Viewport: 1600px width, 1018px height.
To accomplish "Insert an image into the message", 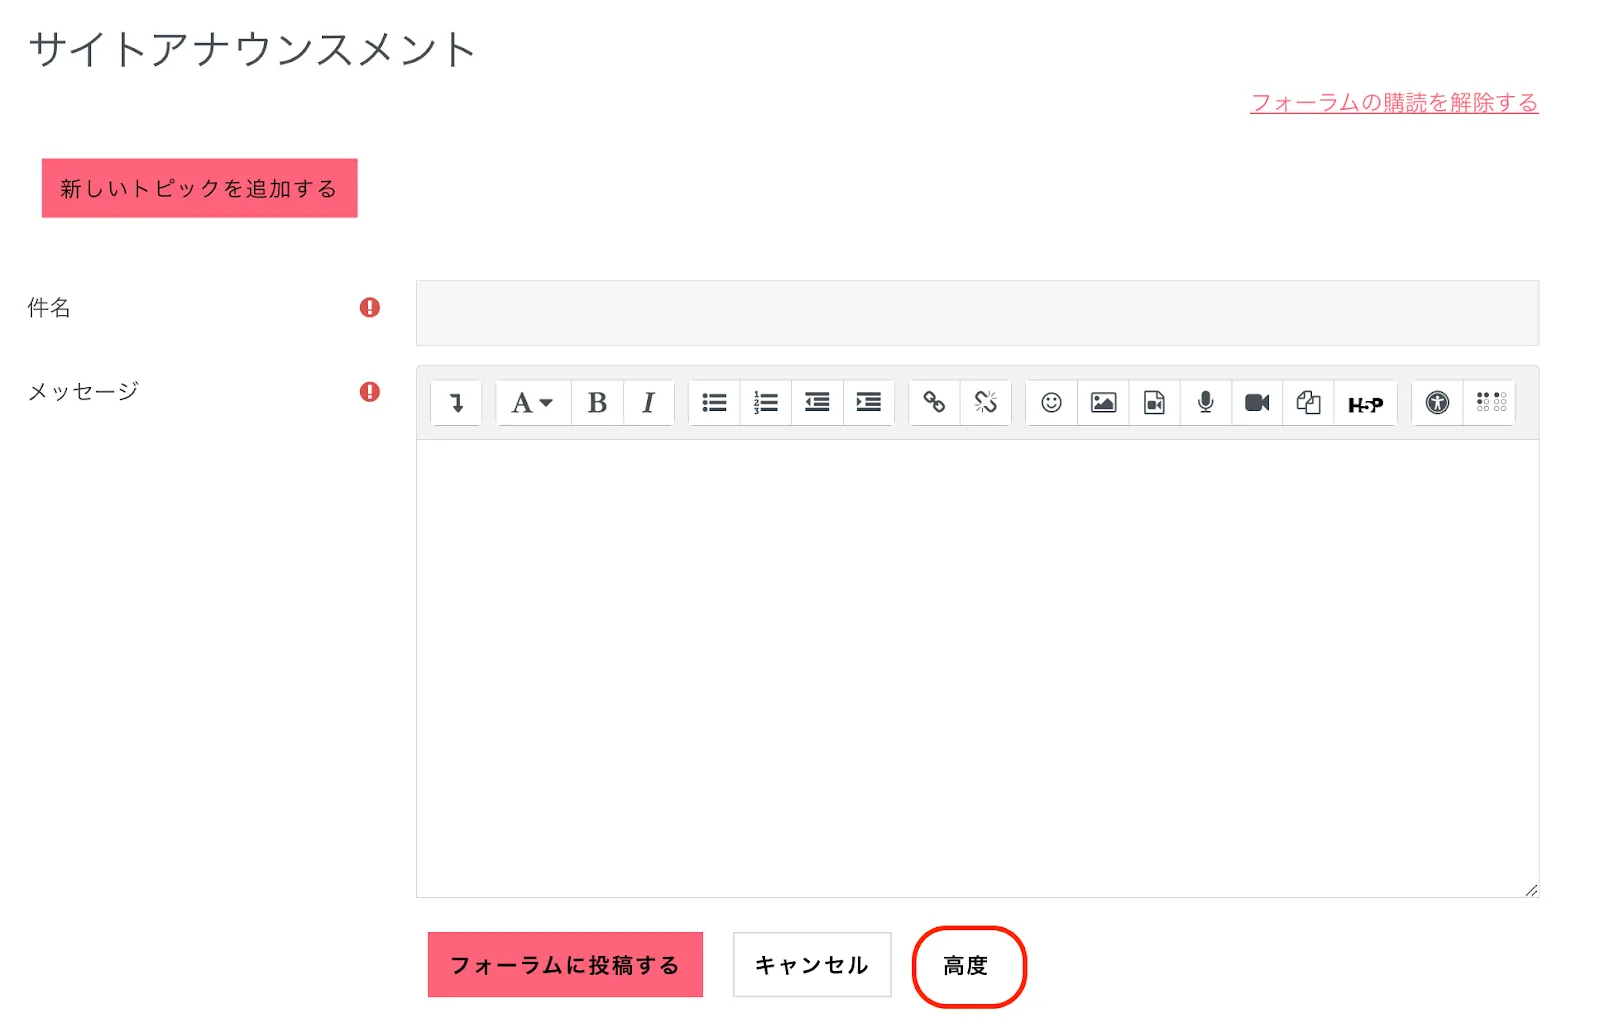I will 1103,403.
